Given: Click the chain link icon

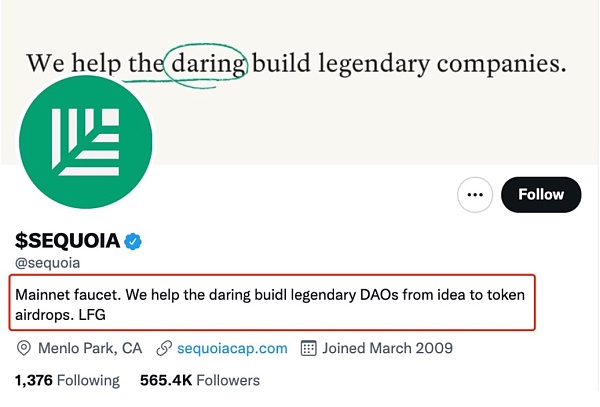Looking at the screenshot, I should pyautogui.click(x=164, y=348).
